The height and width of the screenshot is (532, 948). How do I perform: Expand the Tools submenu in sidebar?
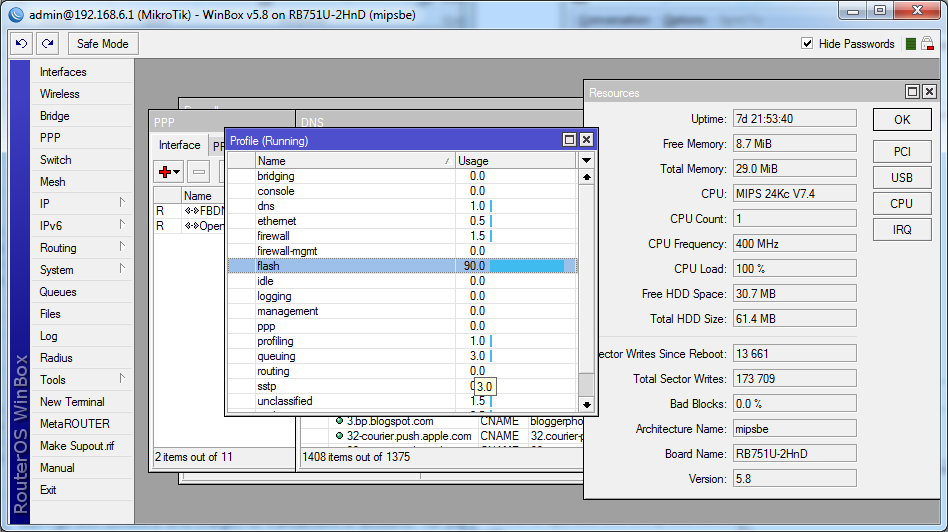(x=122, y=378)
